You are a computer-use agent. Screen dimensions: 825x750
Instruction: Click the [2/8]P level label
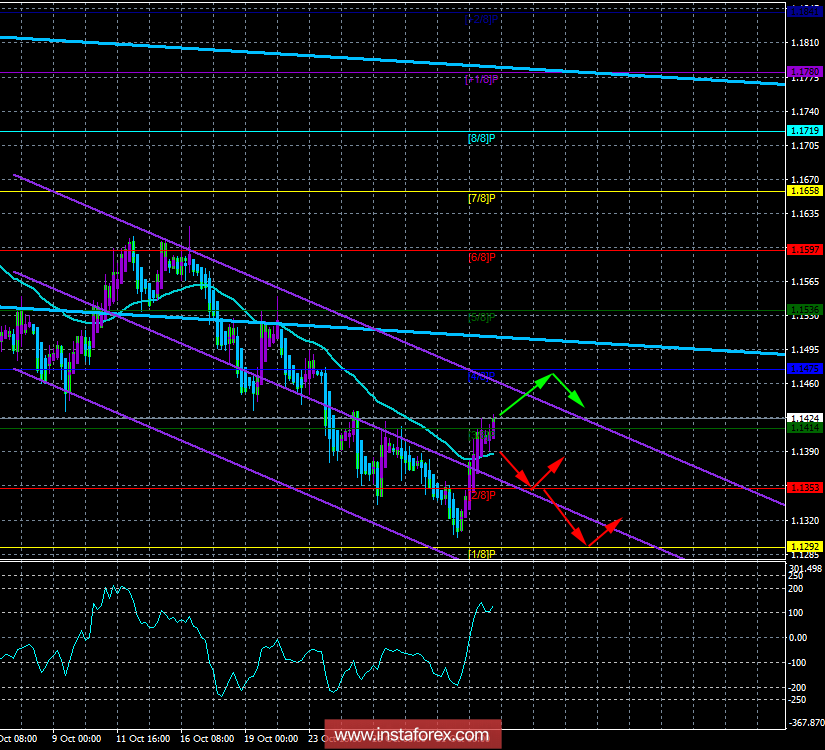480,493
